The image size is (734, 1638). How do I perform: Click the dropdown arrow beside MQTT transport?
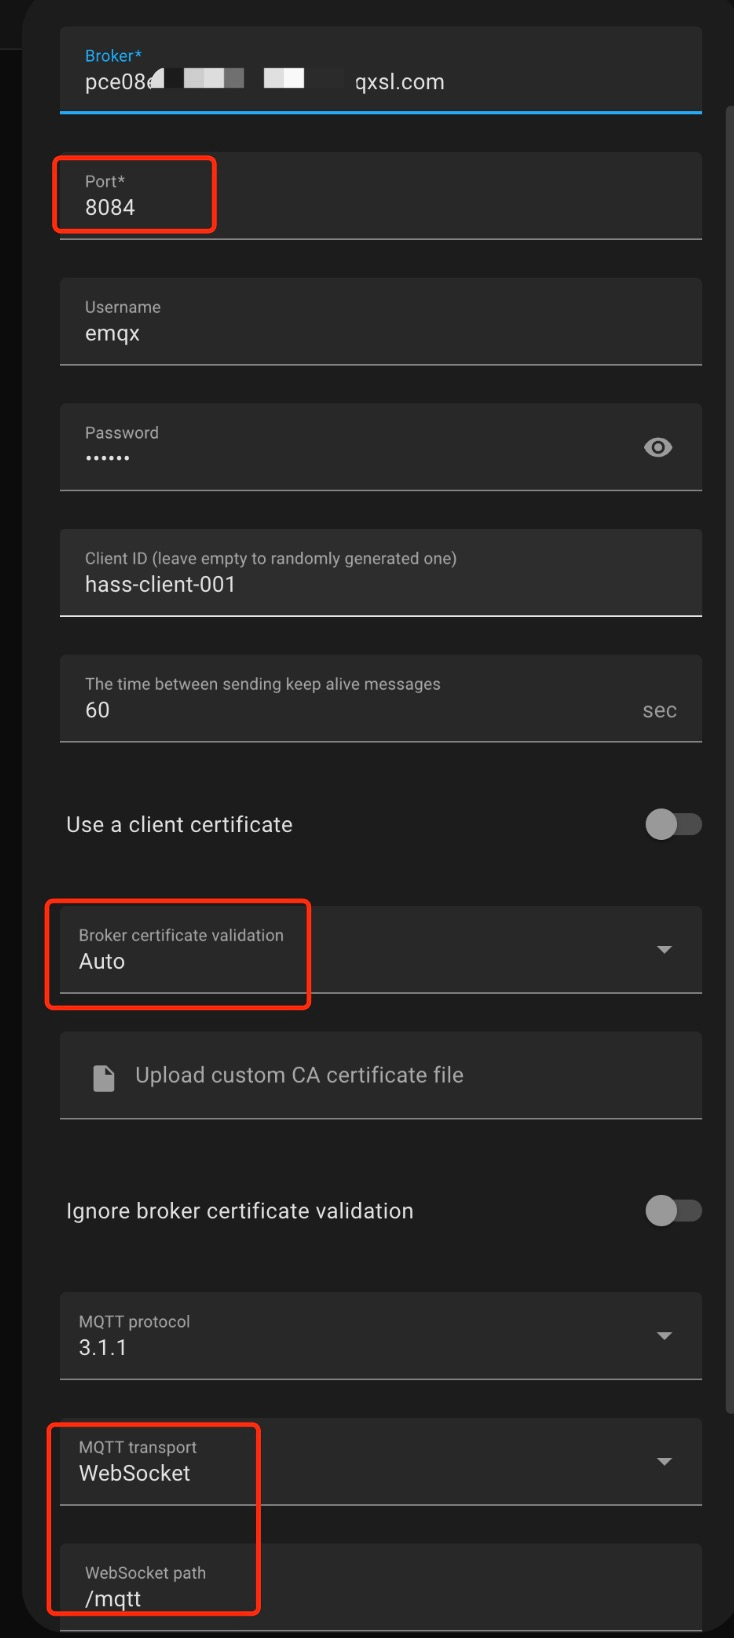(x=664, y=1462)
